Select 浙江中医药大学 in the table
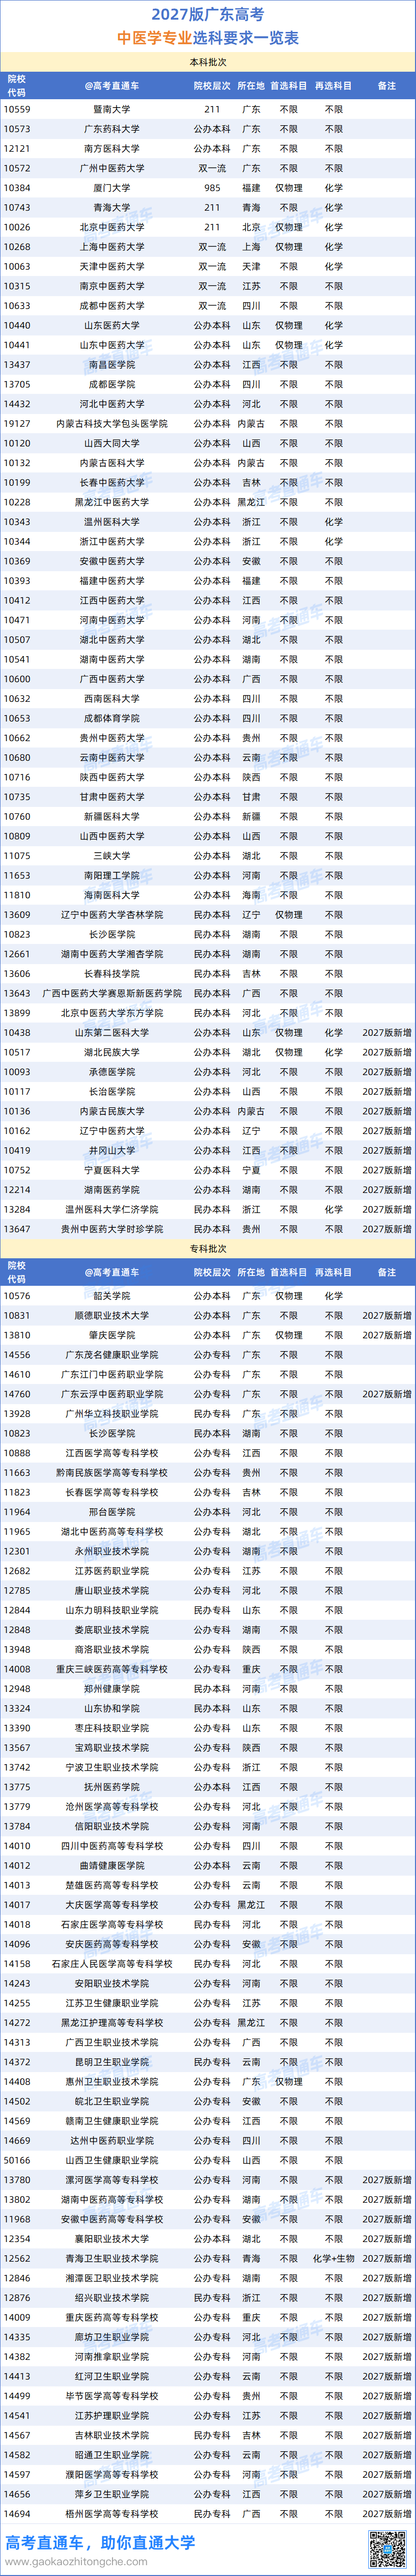 click(112, 541)
